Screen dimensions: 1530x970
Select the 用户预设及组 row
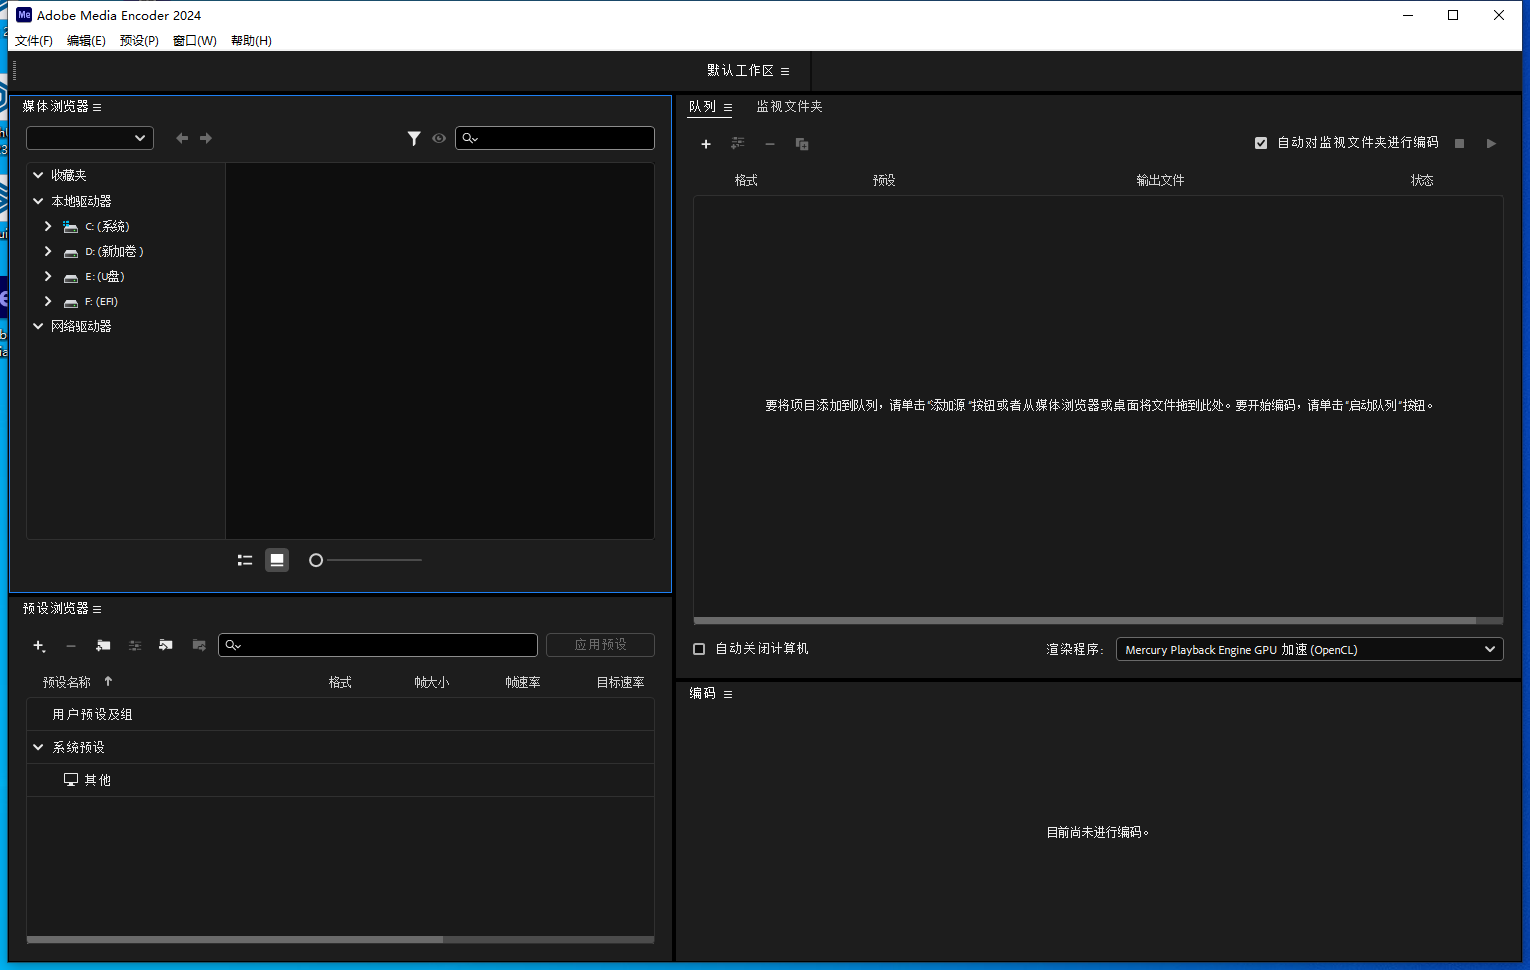tap(340, 714)
